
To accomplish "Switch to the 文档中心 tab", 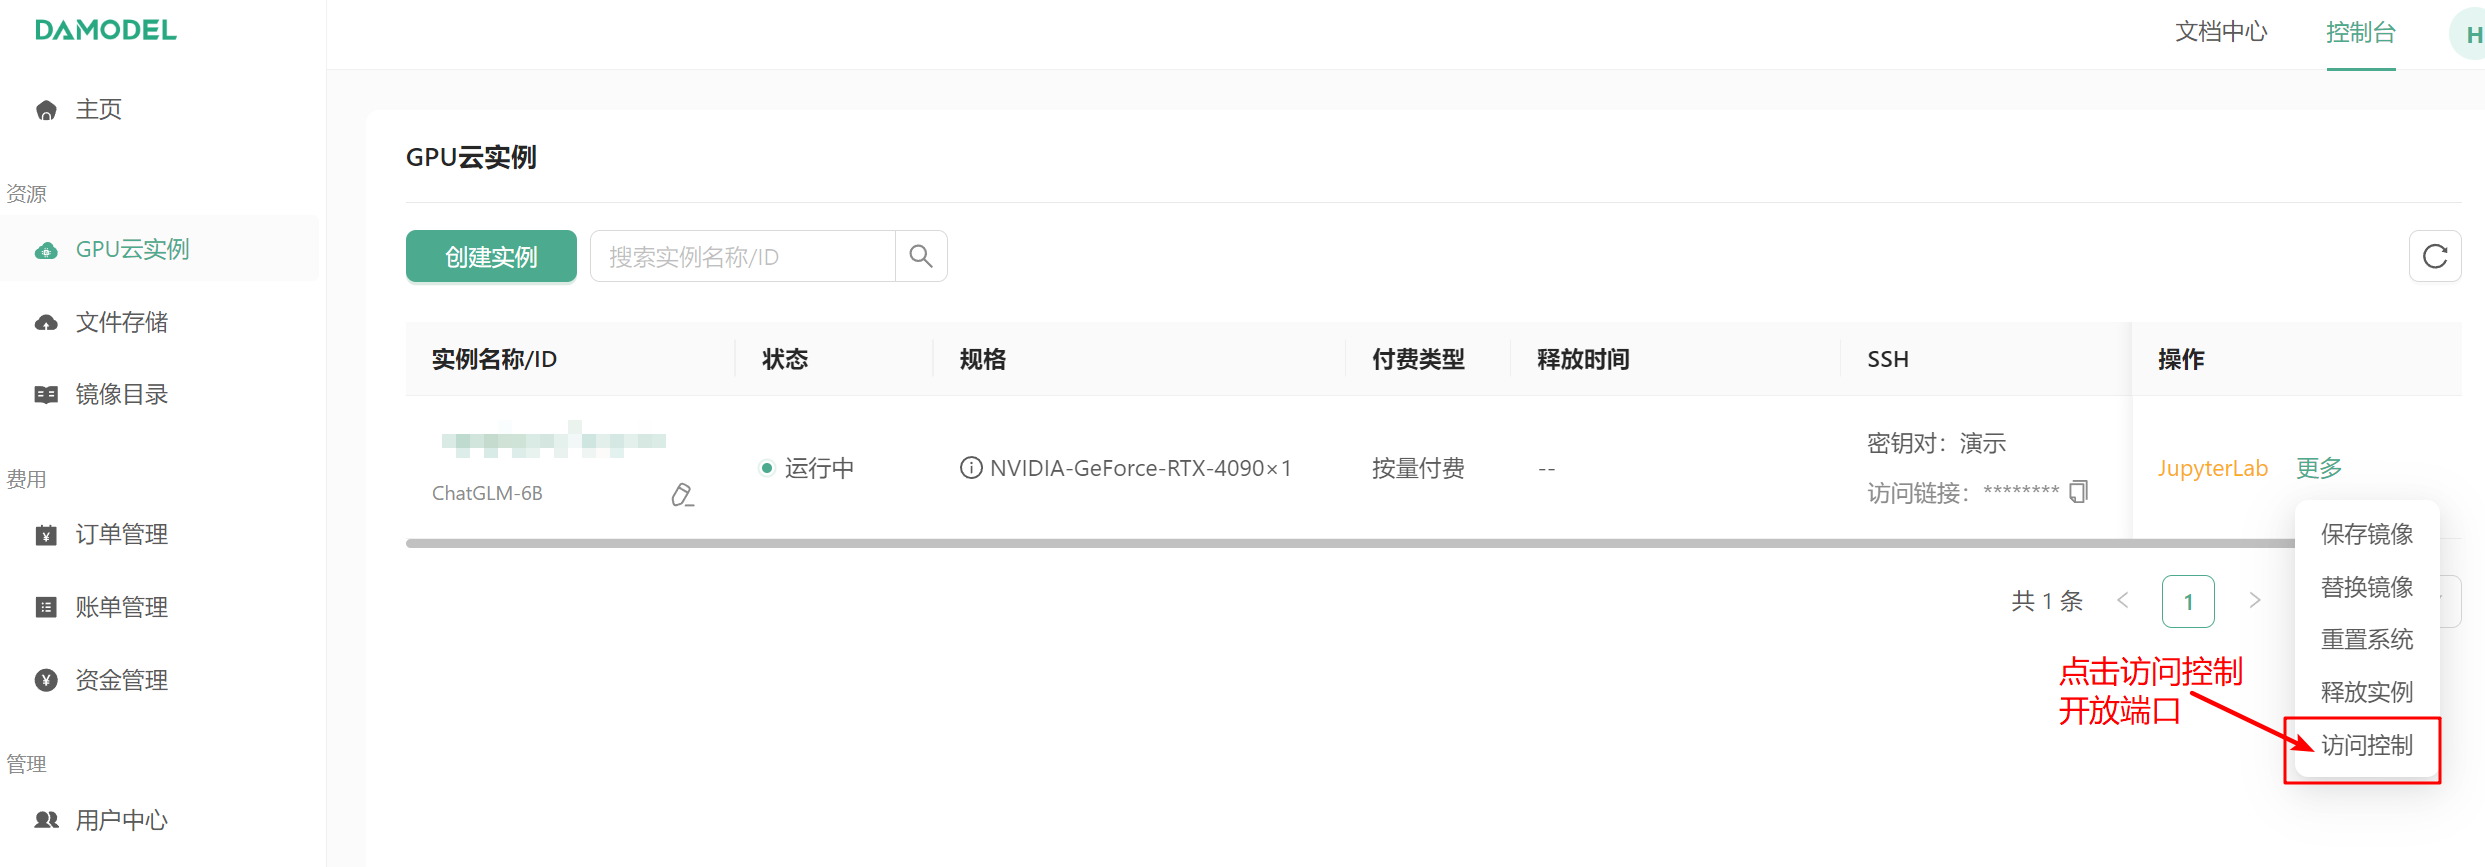I will coord(2221,32).
